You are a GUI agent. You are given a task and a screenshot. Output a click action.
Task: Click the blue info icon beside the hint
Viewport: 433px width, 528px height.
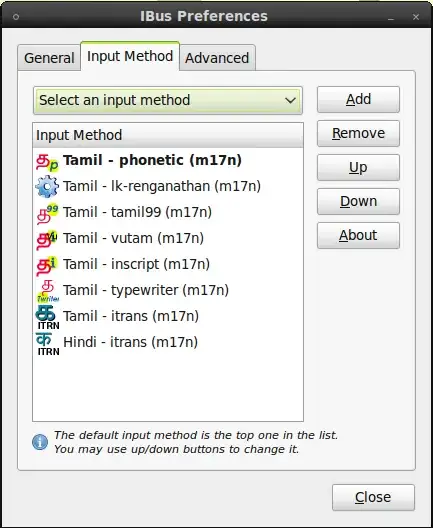point(40,442)
